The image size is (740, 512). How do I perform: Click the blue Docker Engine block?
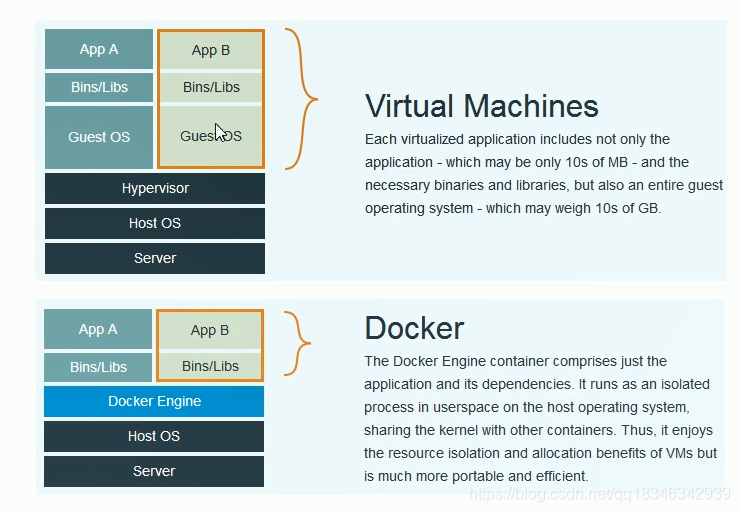(x=154, y=401)
